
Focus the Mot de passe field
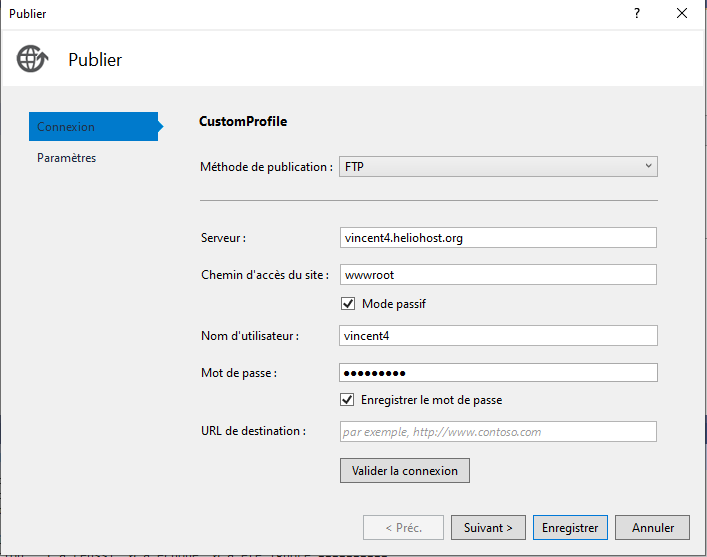click(x=498, y=372)
